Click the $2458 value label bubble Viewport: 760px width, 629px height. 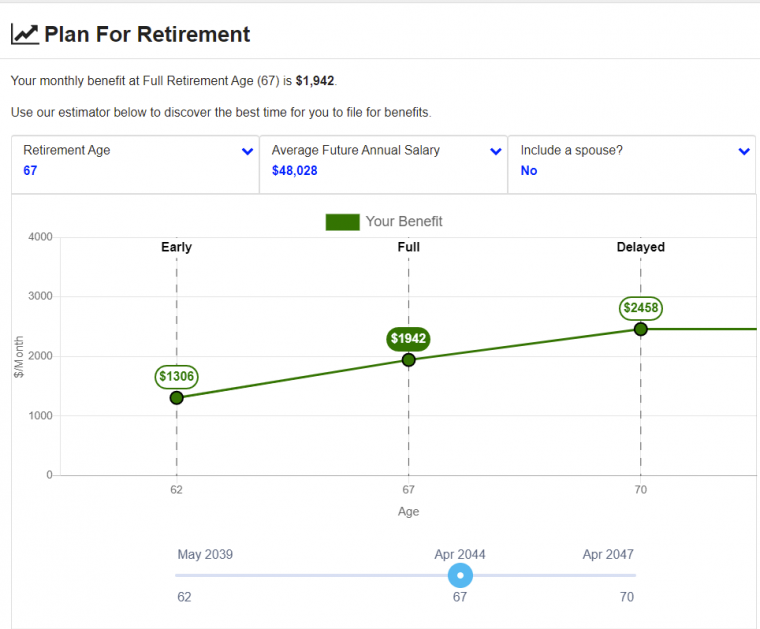[641, 308]
